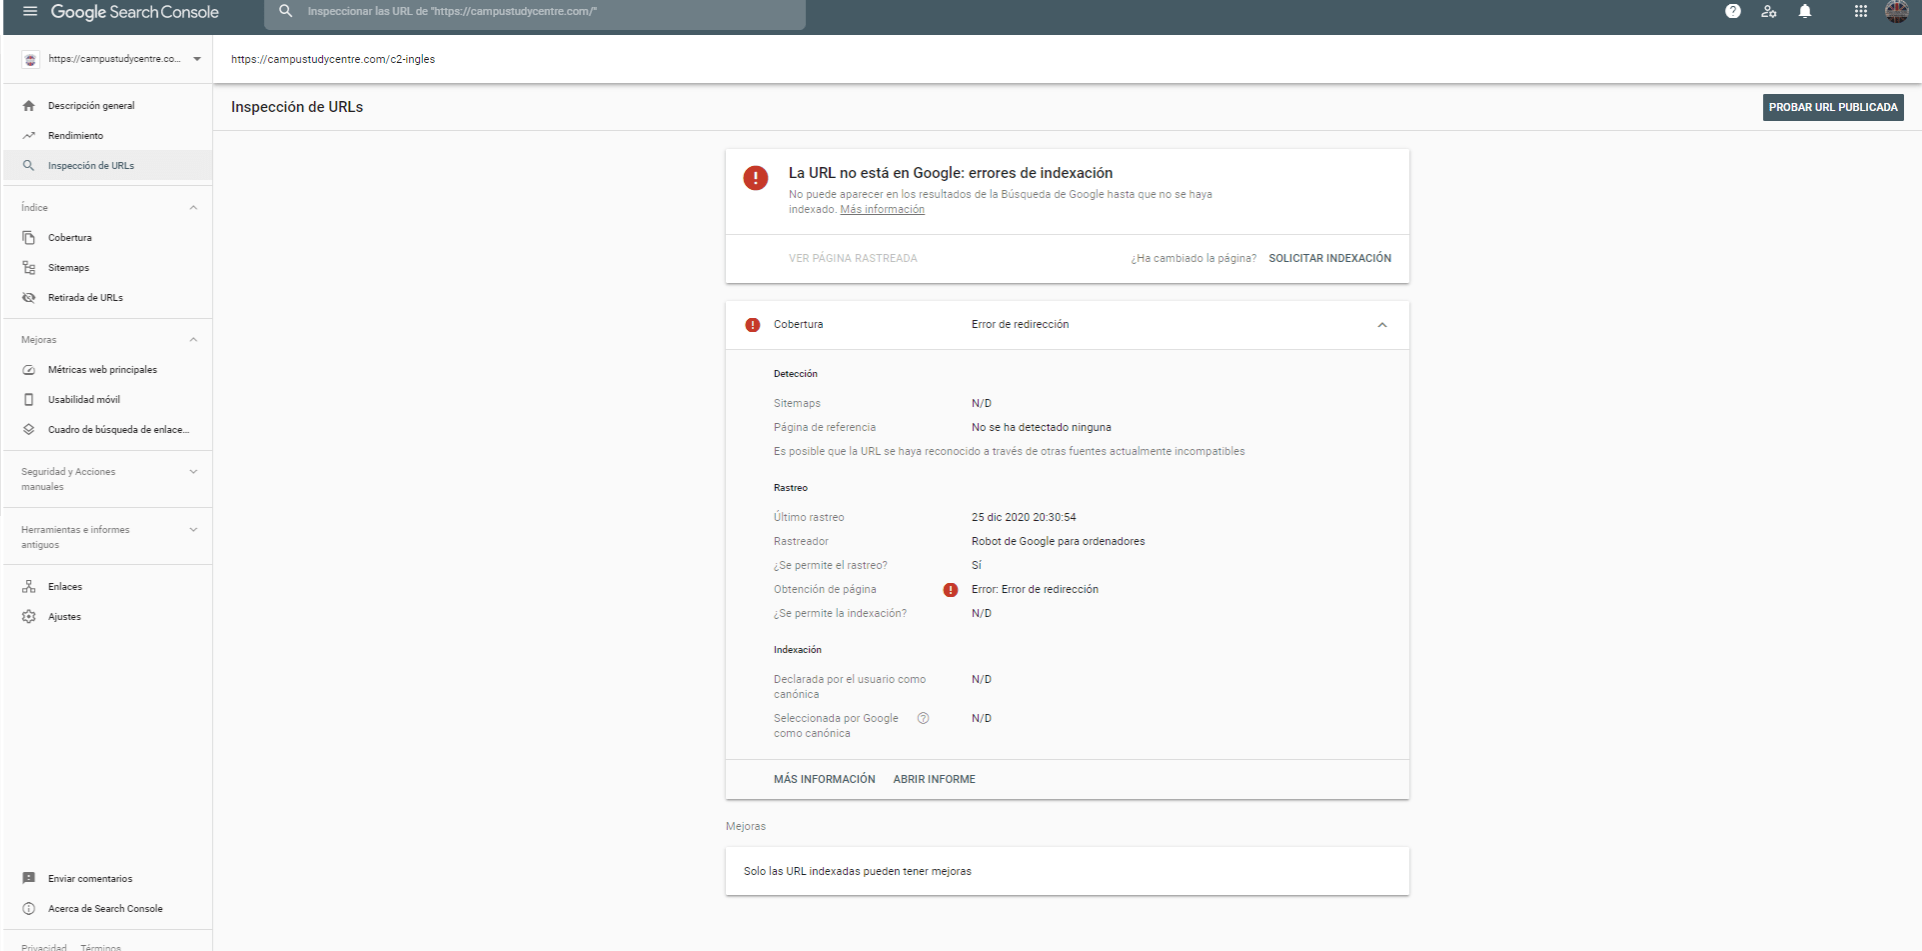Image resolution: width=1922 pixels, height=951 pixels.
Task: Click the '25 dic 2020 20:30:54' crawl date
Action: coord(1024,518)
